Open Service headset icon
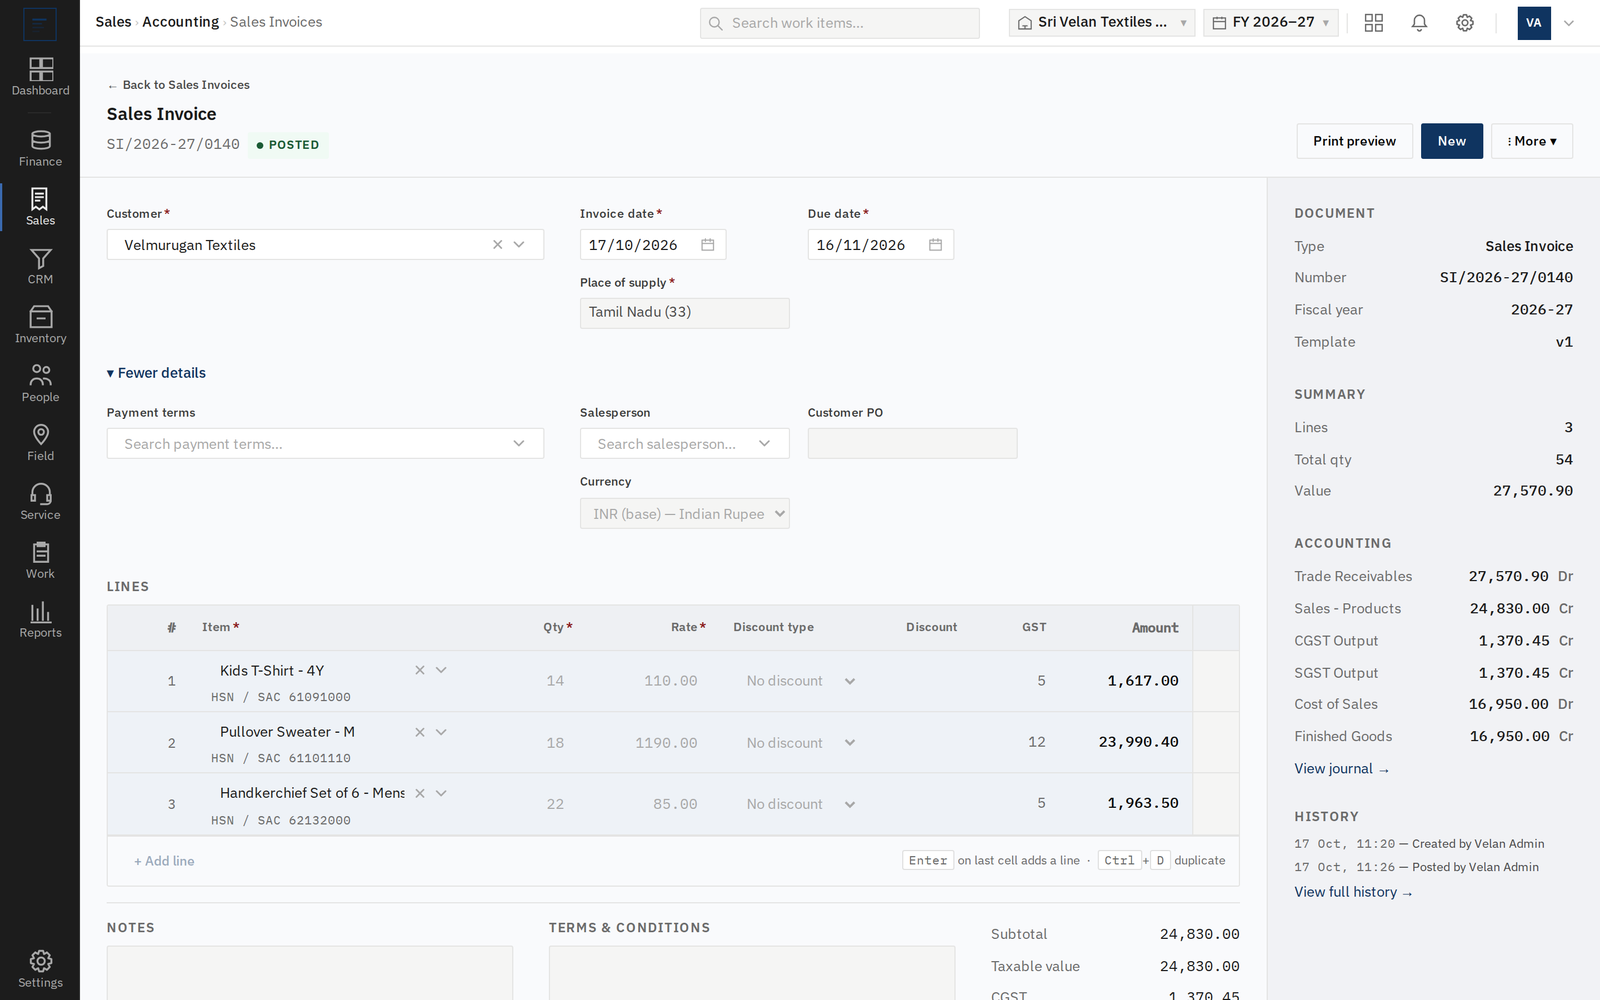 (x=40, y=502)
